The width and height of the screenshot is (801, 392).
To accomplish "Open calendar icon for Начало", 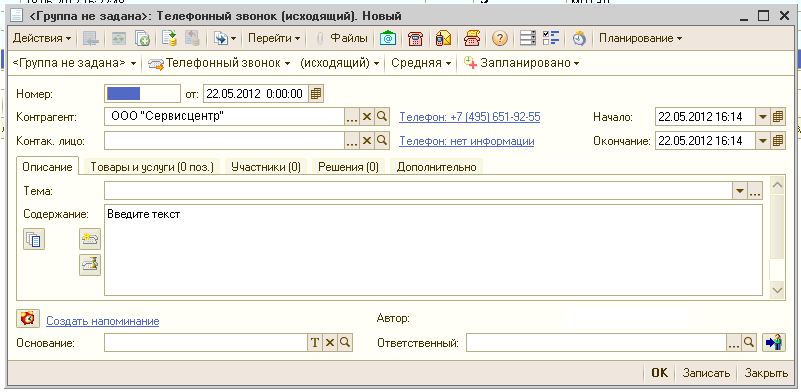I will pos(778,117).
